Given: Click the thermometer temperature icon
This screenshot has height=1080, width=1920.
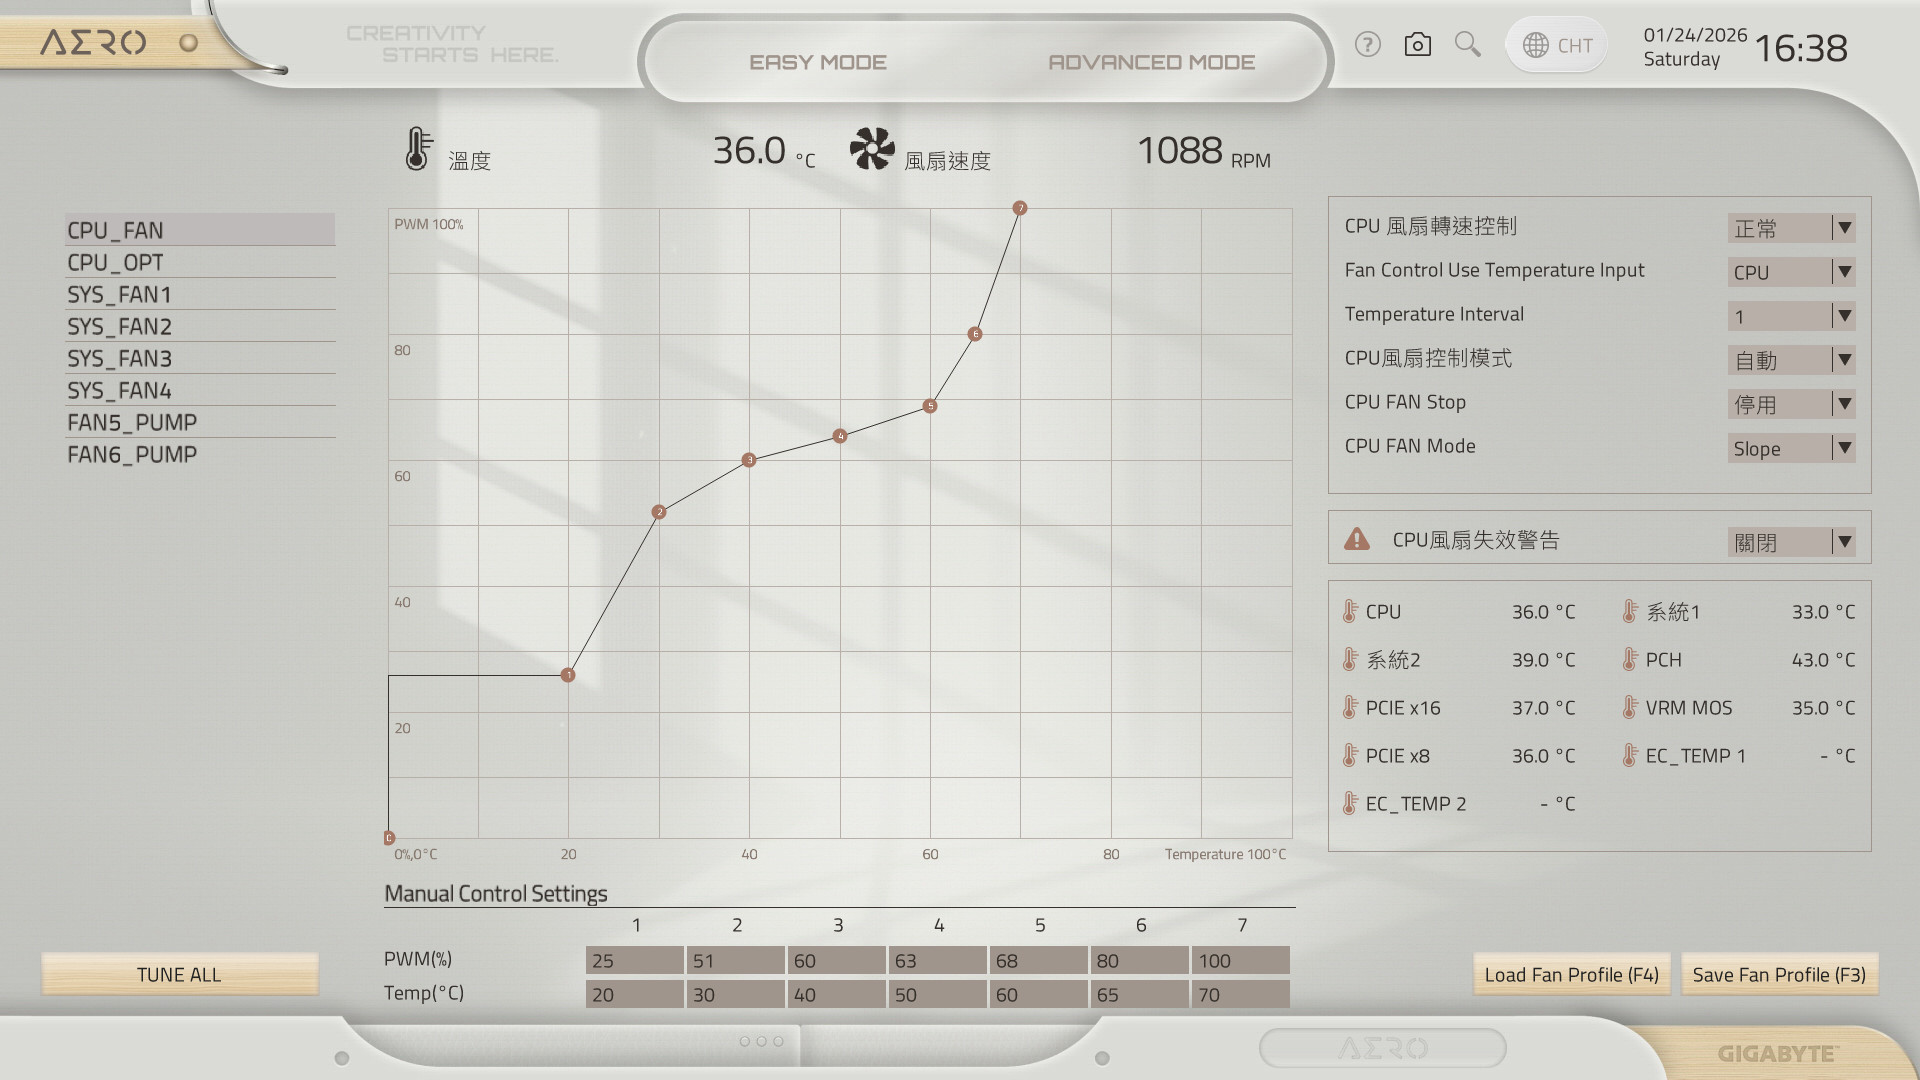Looking at the screenshot, I should (418, 149).
